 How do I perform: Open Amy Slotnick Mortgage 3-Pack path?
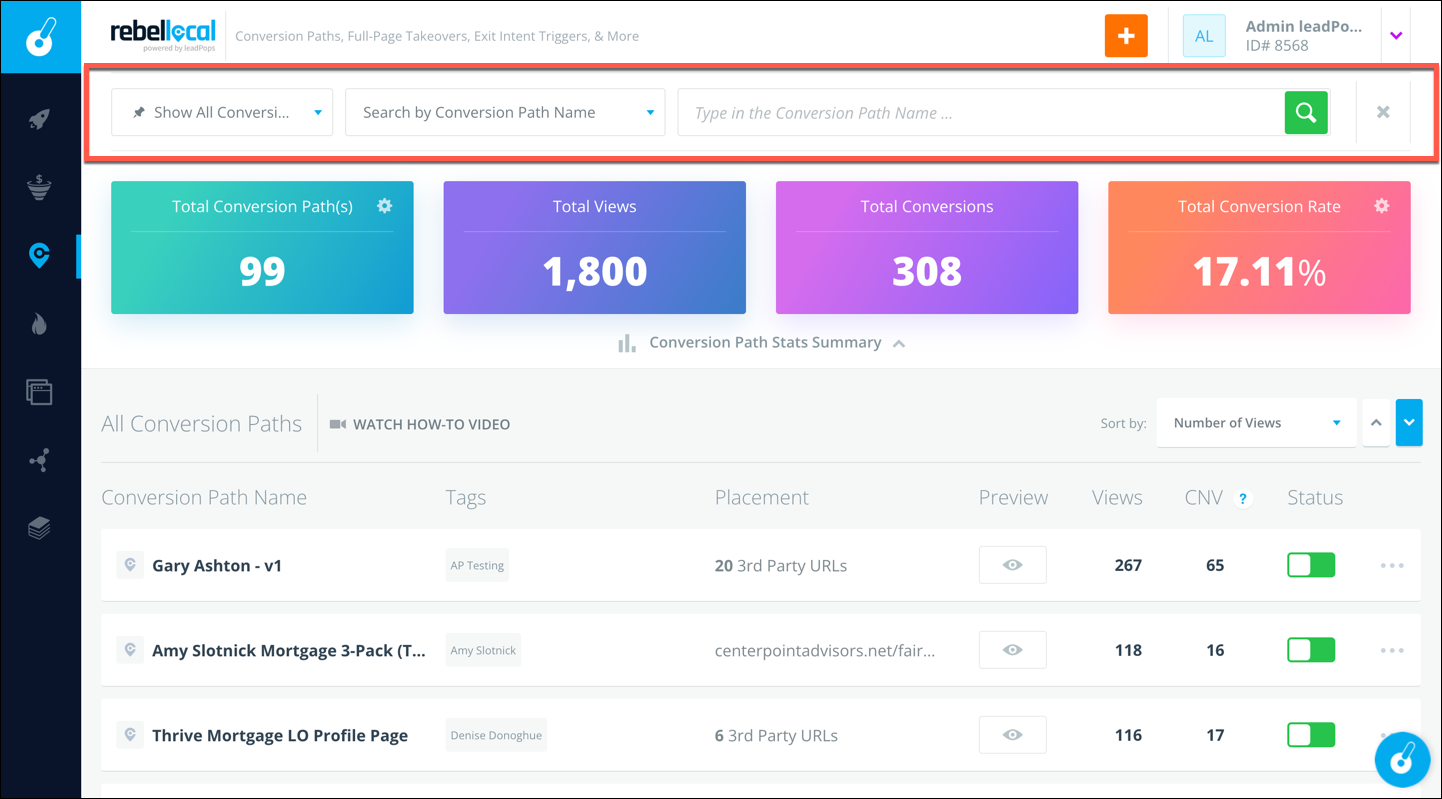[x=289, y=650]
